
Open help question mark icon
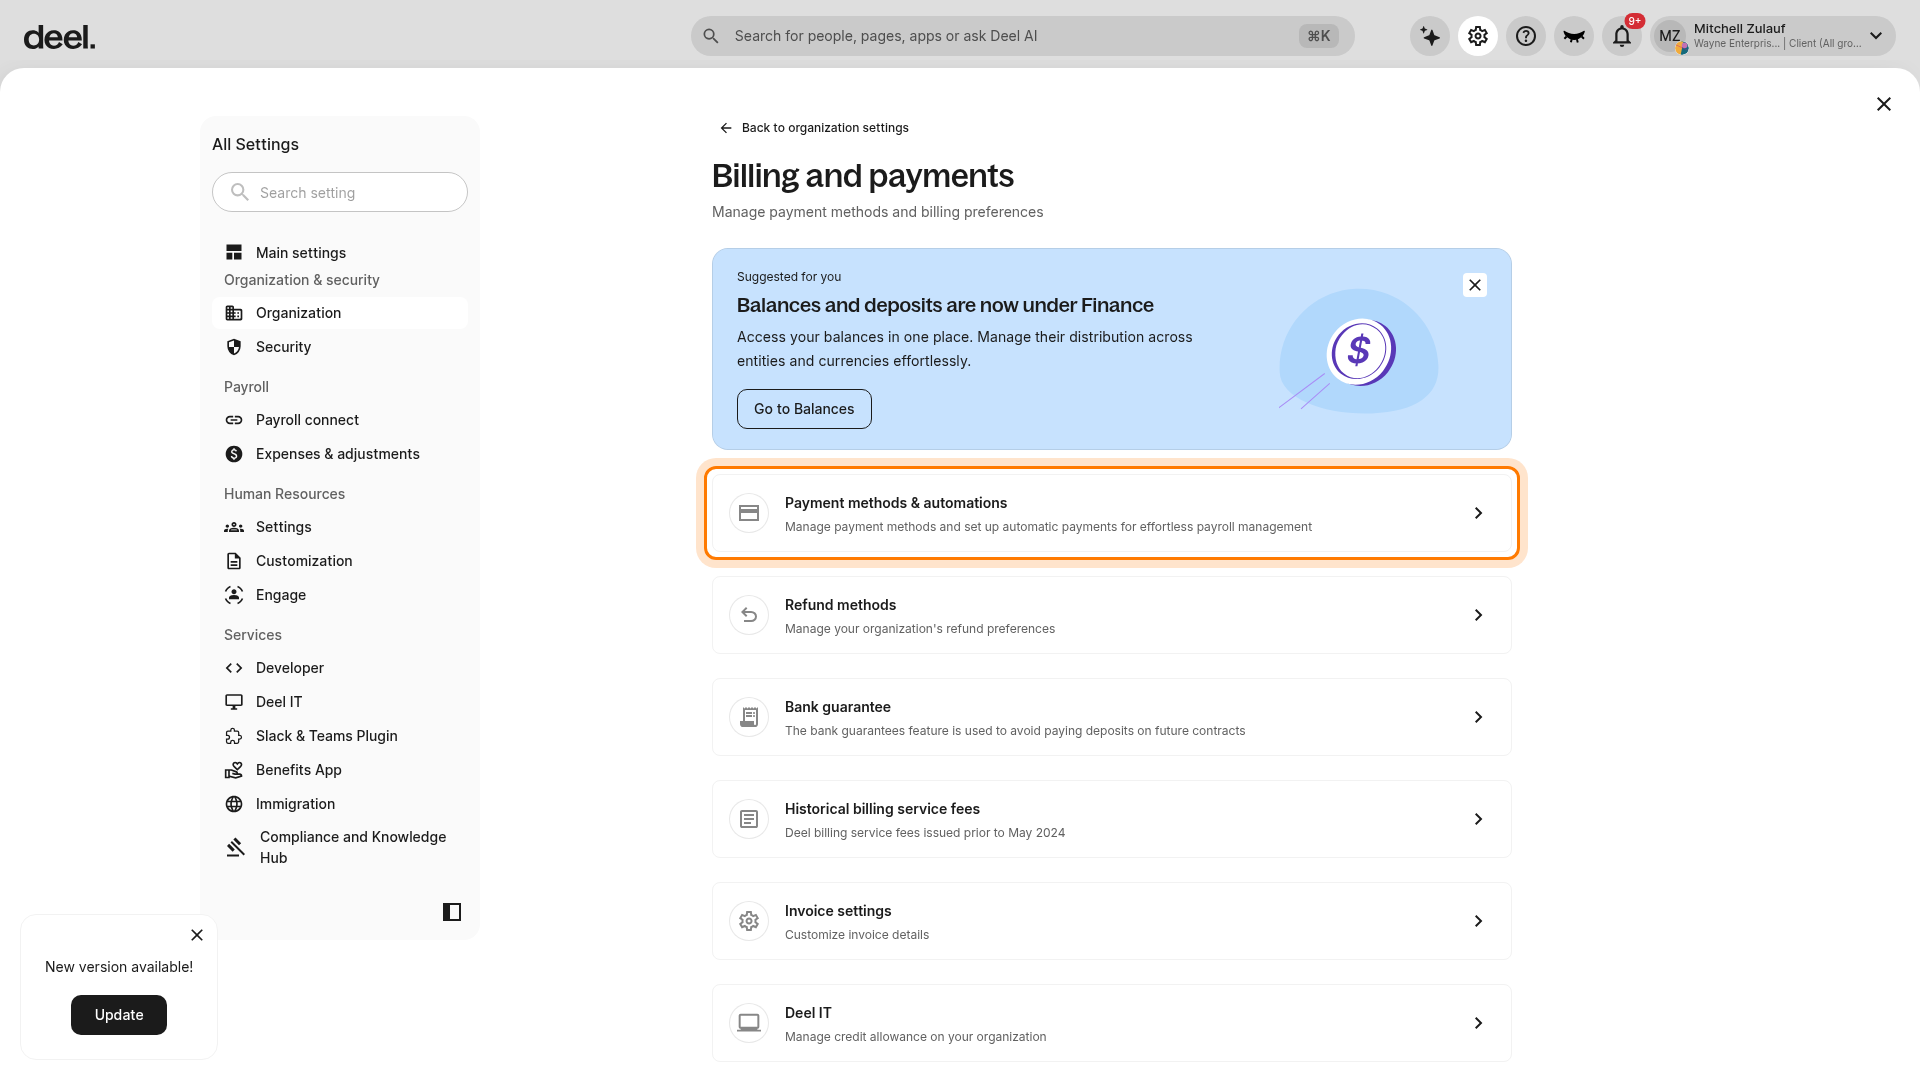(1526, 36)
